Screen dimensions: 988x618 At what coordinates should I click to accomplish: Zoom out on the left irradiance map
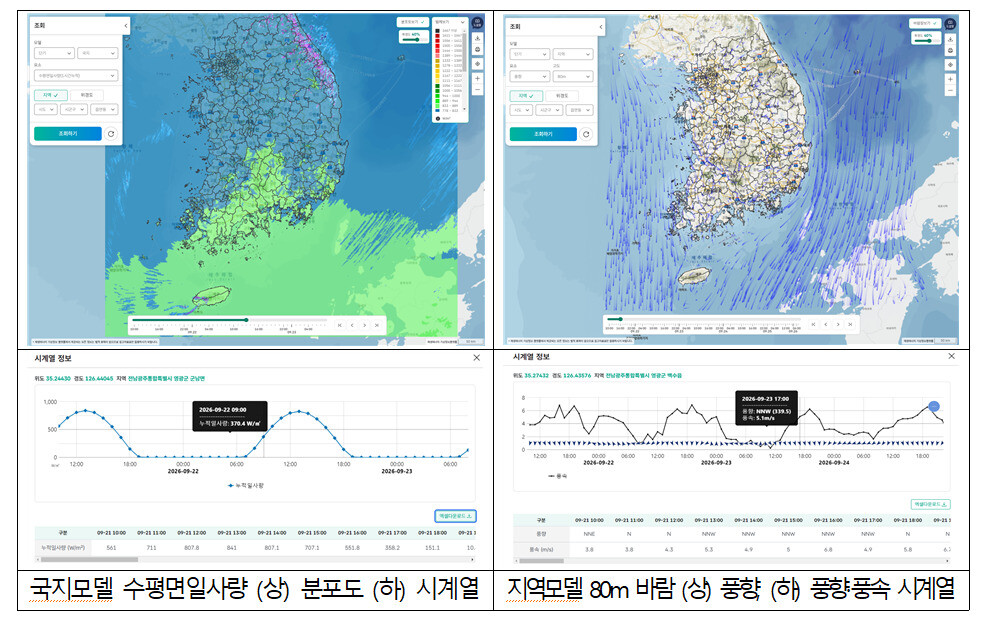click(478, 91)
